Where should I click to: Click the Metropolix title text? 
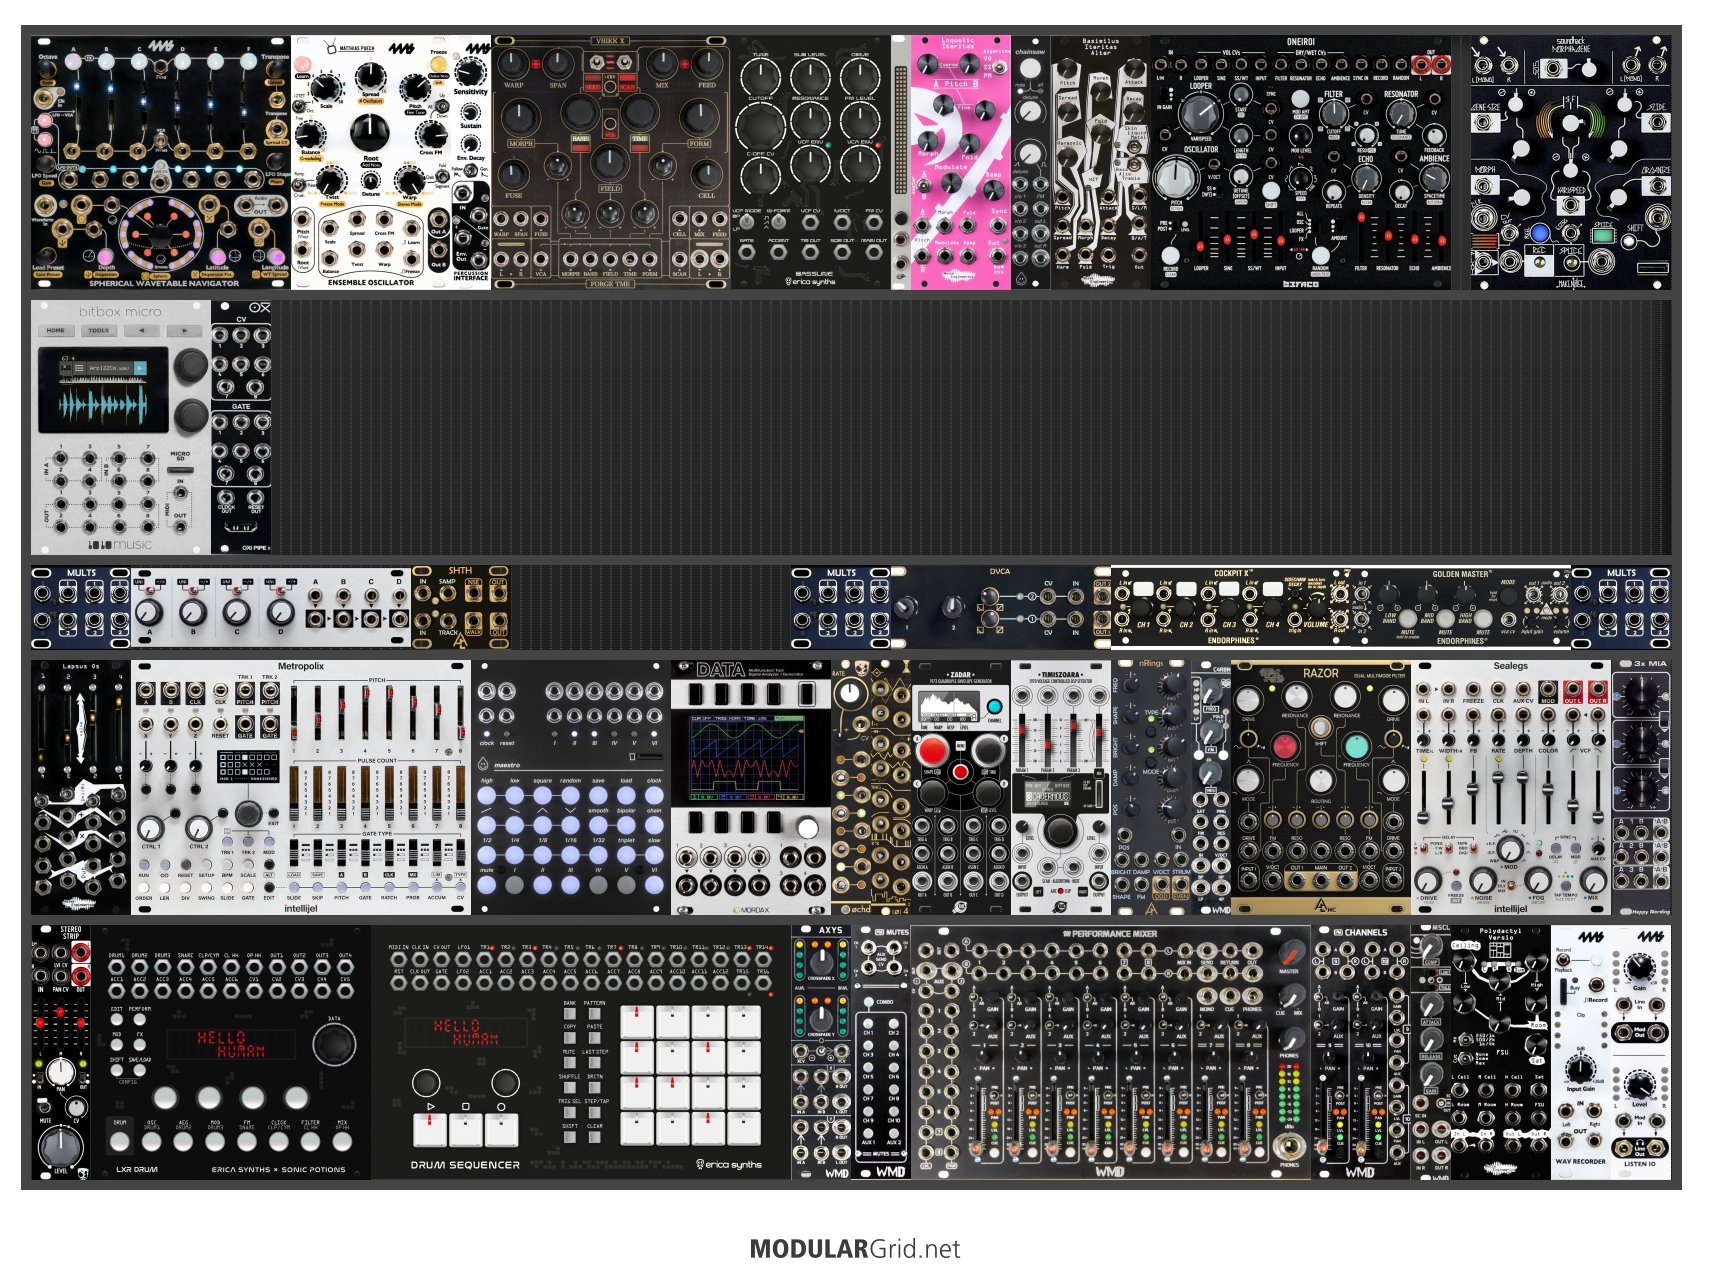(300, 666)
